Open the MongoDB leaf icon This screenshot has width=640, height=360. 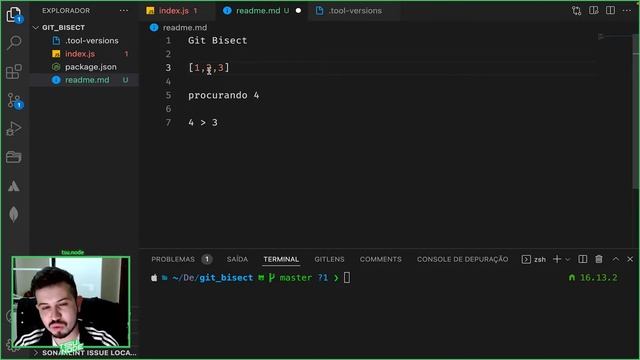(14, 214)
